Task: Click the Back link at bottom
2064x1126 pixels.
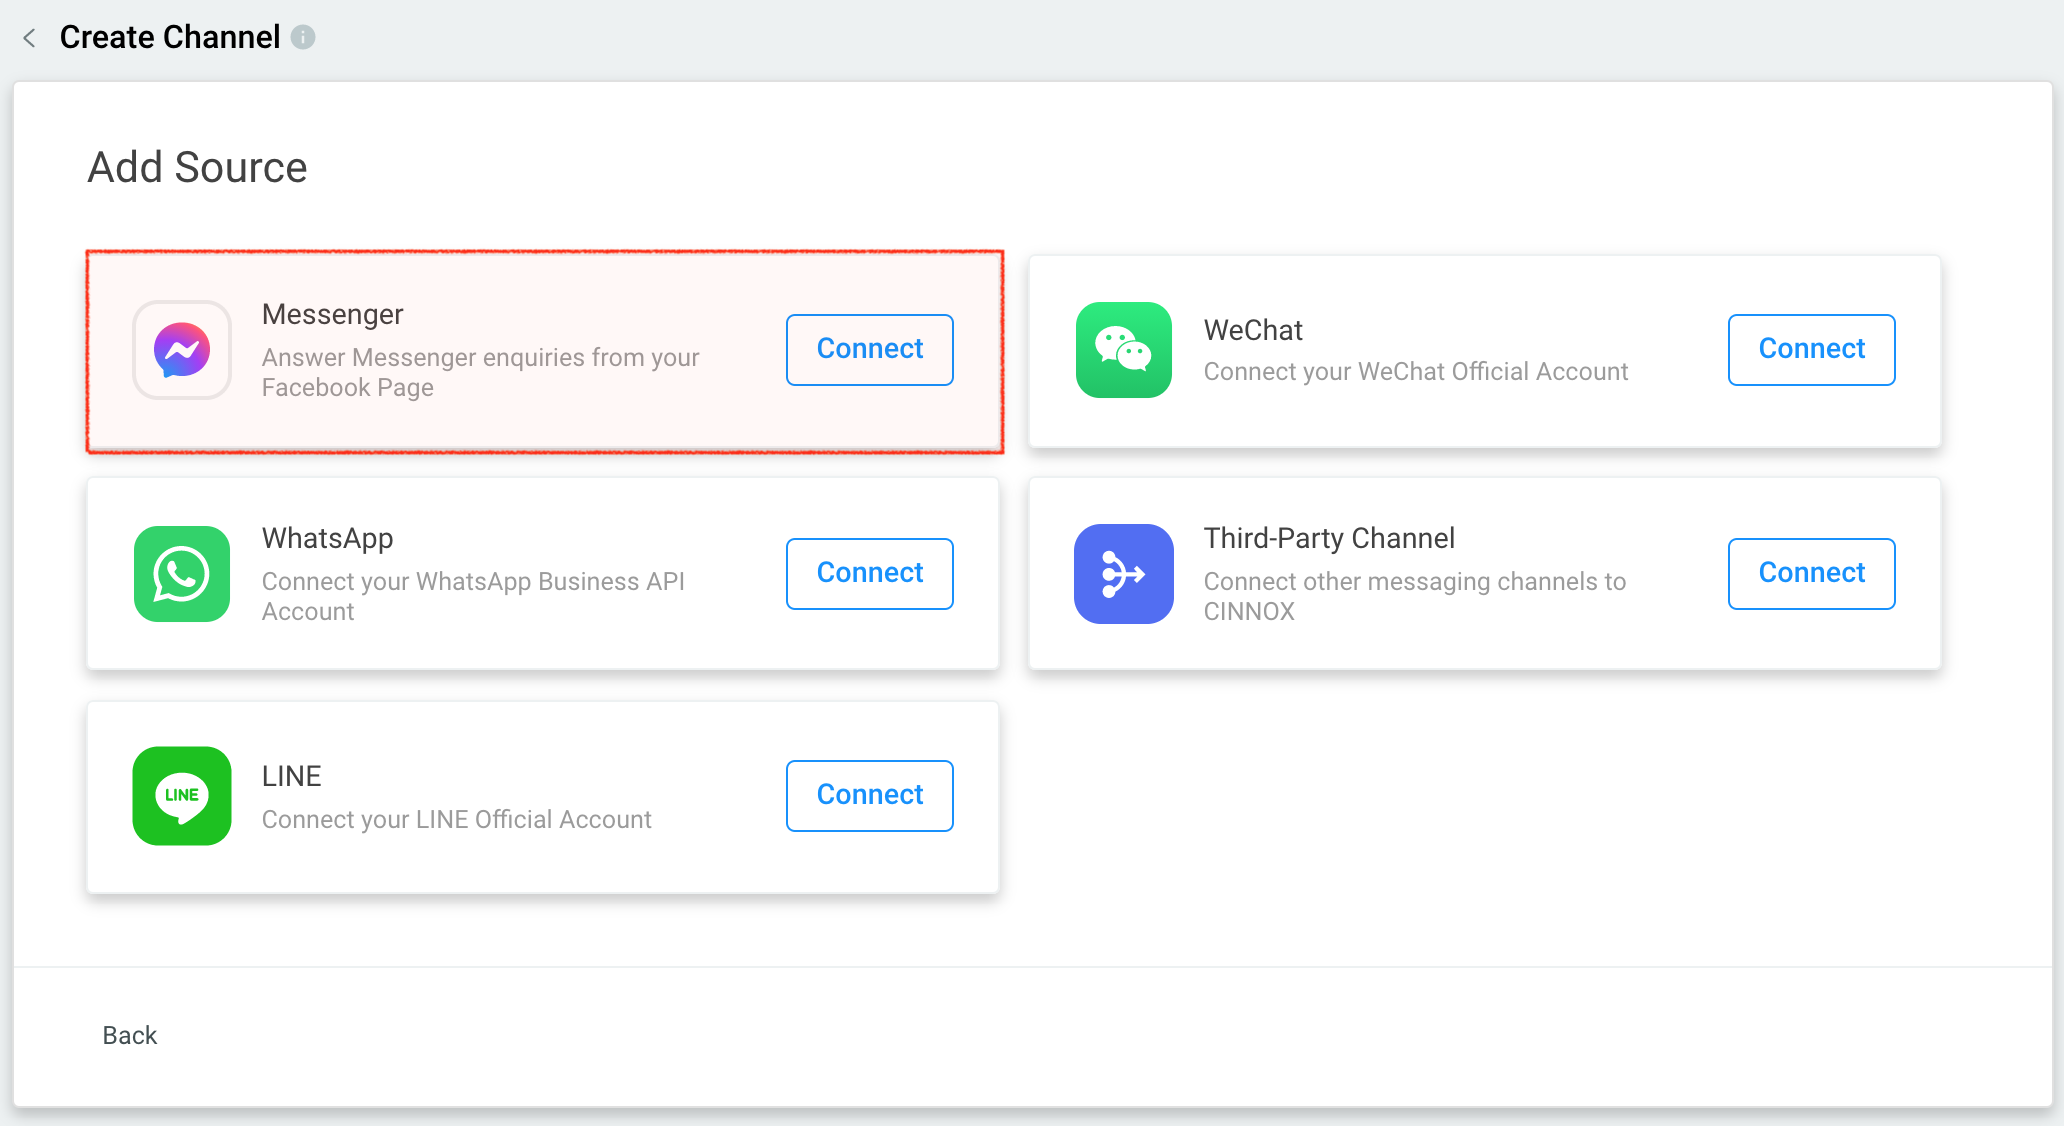Action: point(130,1035)
